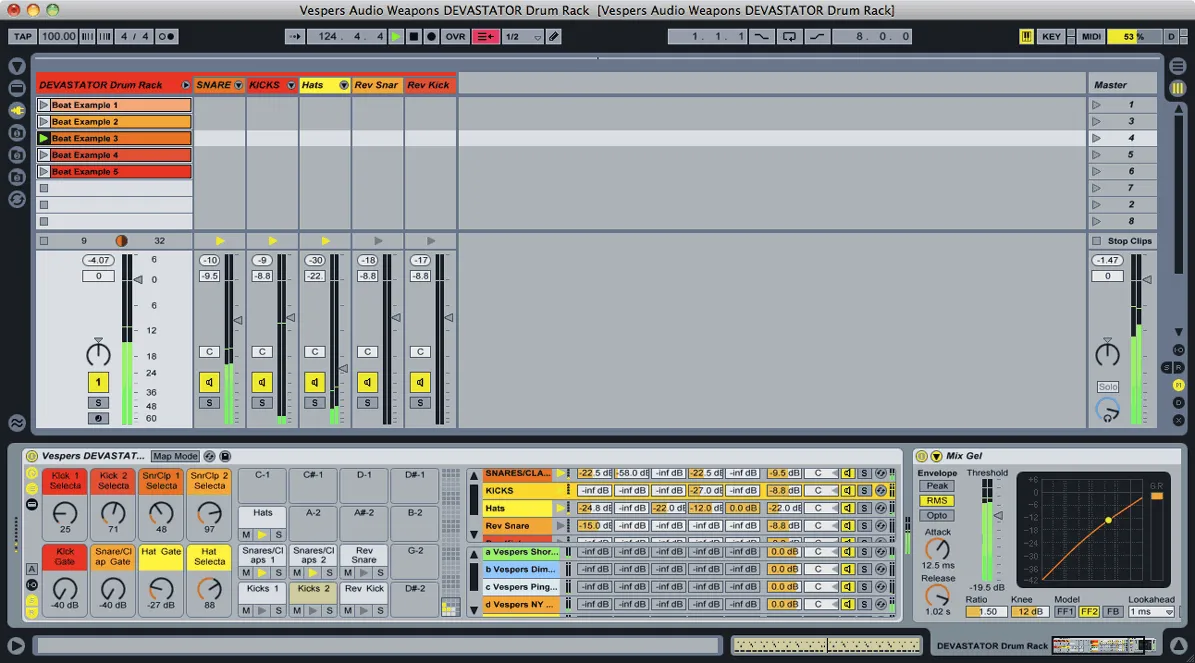Select the Rev Kick track header
The height and width of the screenshot is (663, 1195).
(x=430, y=85)
